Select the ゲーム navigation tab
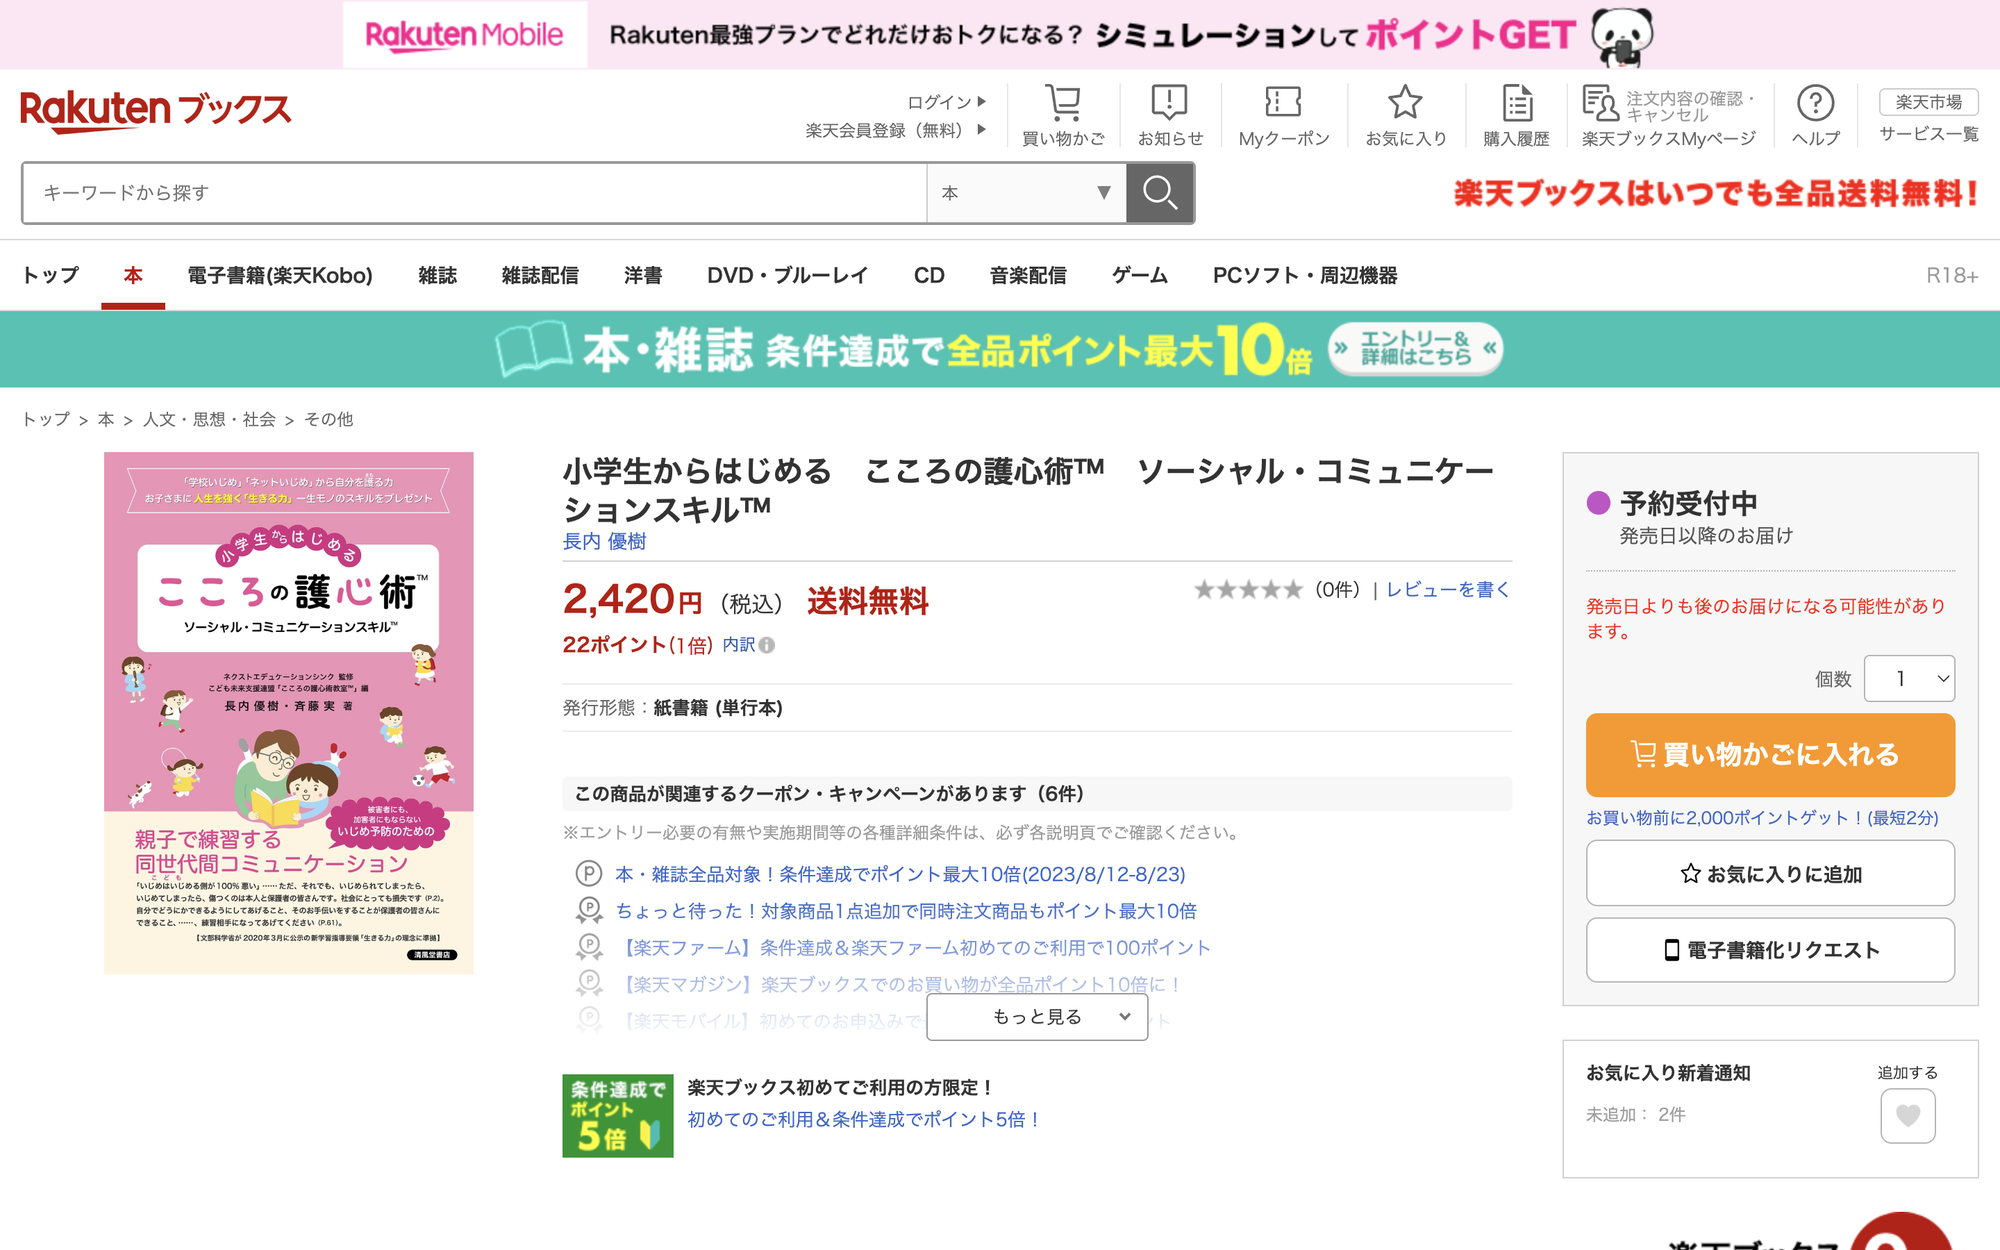The height and width of the screenshot is (1250, 2000). pos(1140,275)
